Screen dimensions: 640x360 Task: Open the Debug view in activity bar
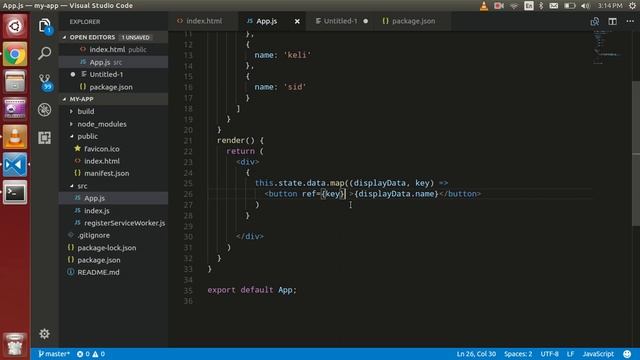tap(44, 109)
